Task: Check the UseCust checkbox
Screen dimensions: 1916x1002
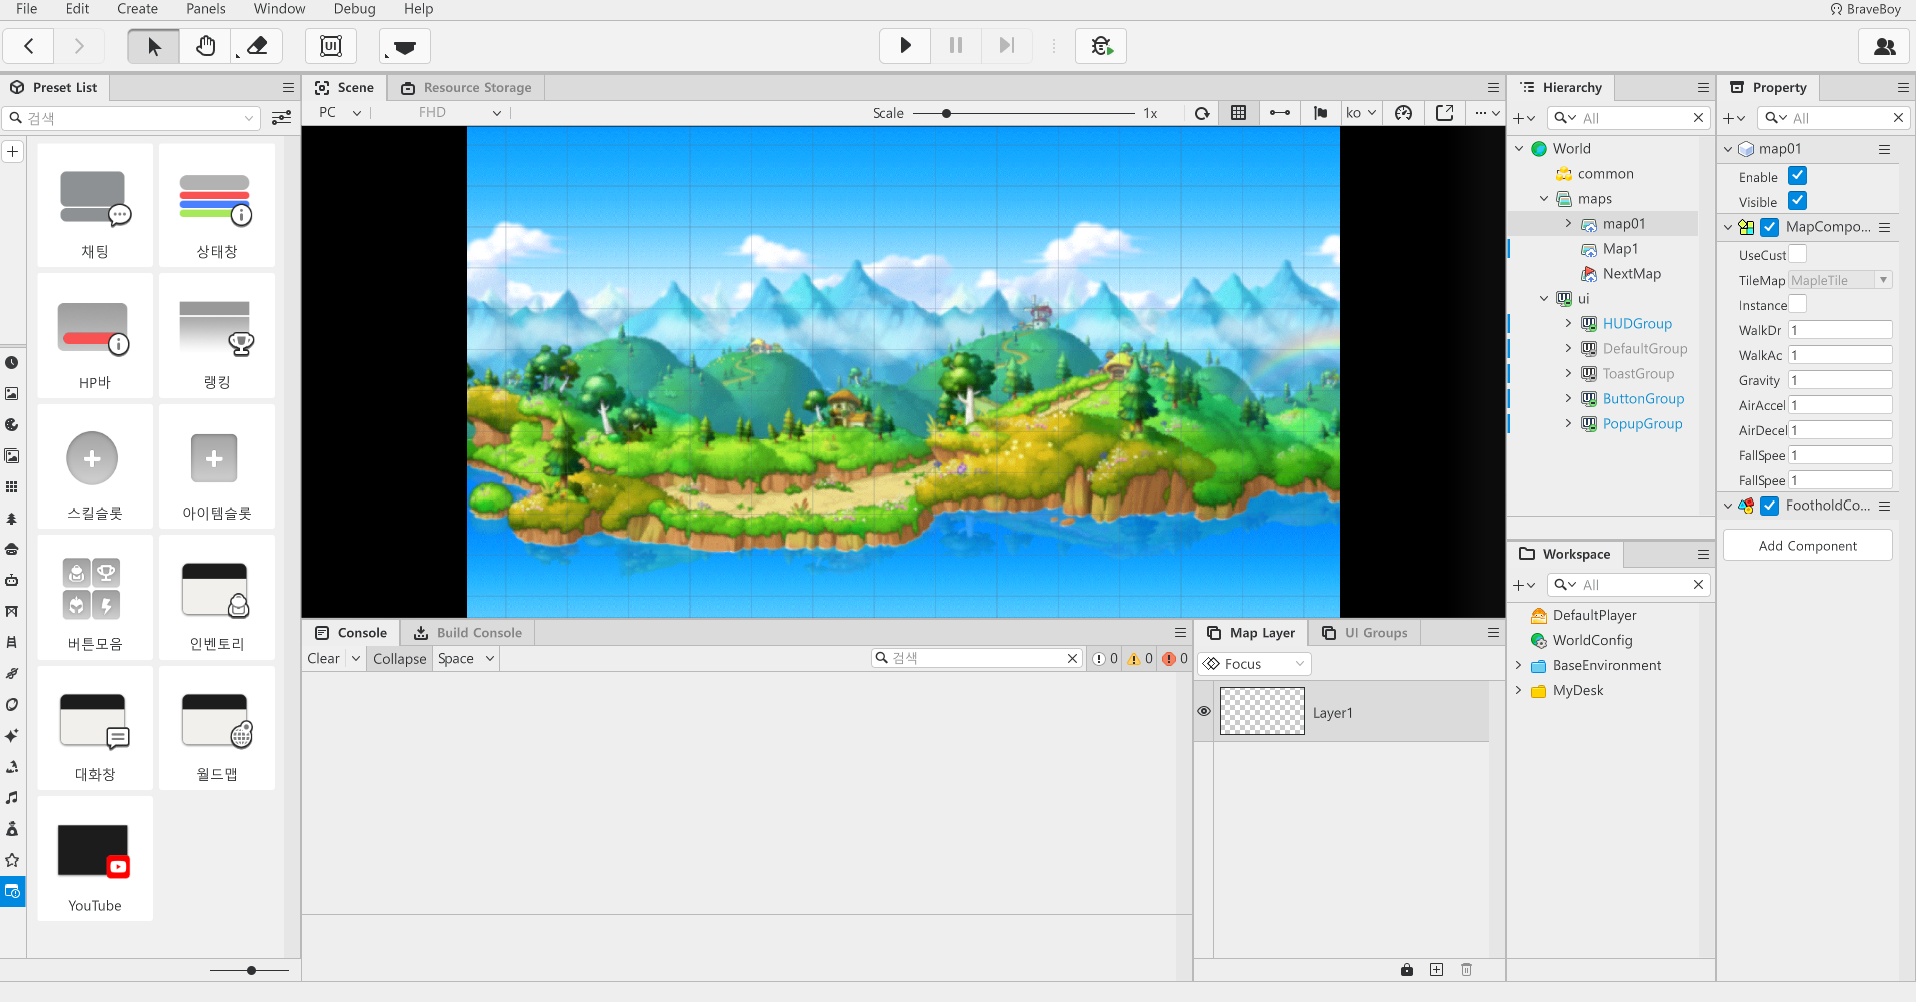Action: (1798, 254)
